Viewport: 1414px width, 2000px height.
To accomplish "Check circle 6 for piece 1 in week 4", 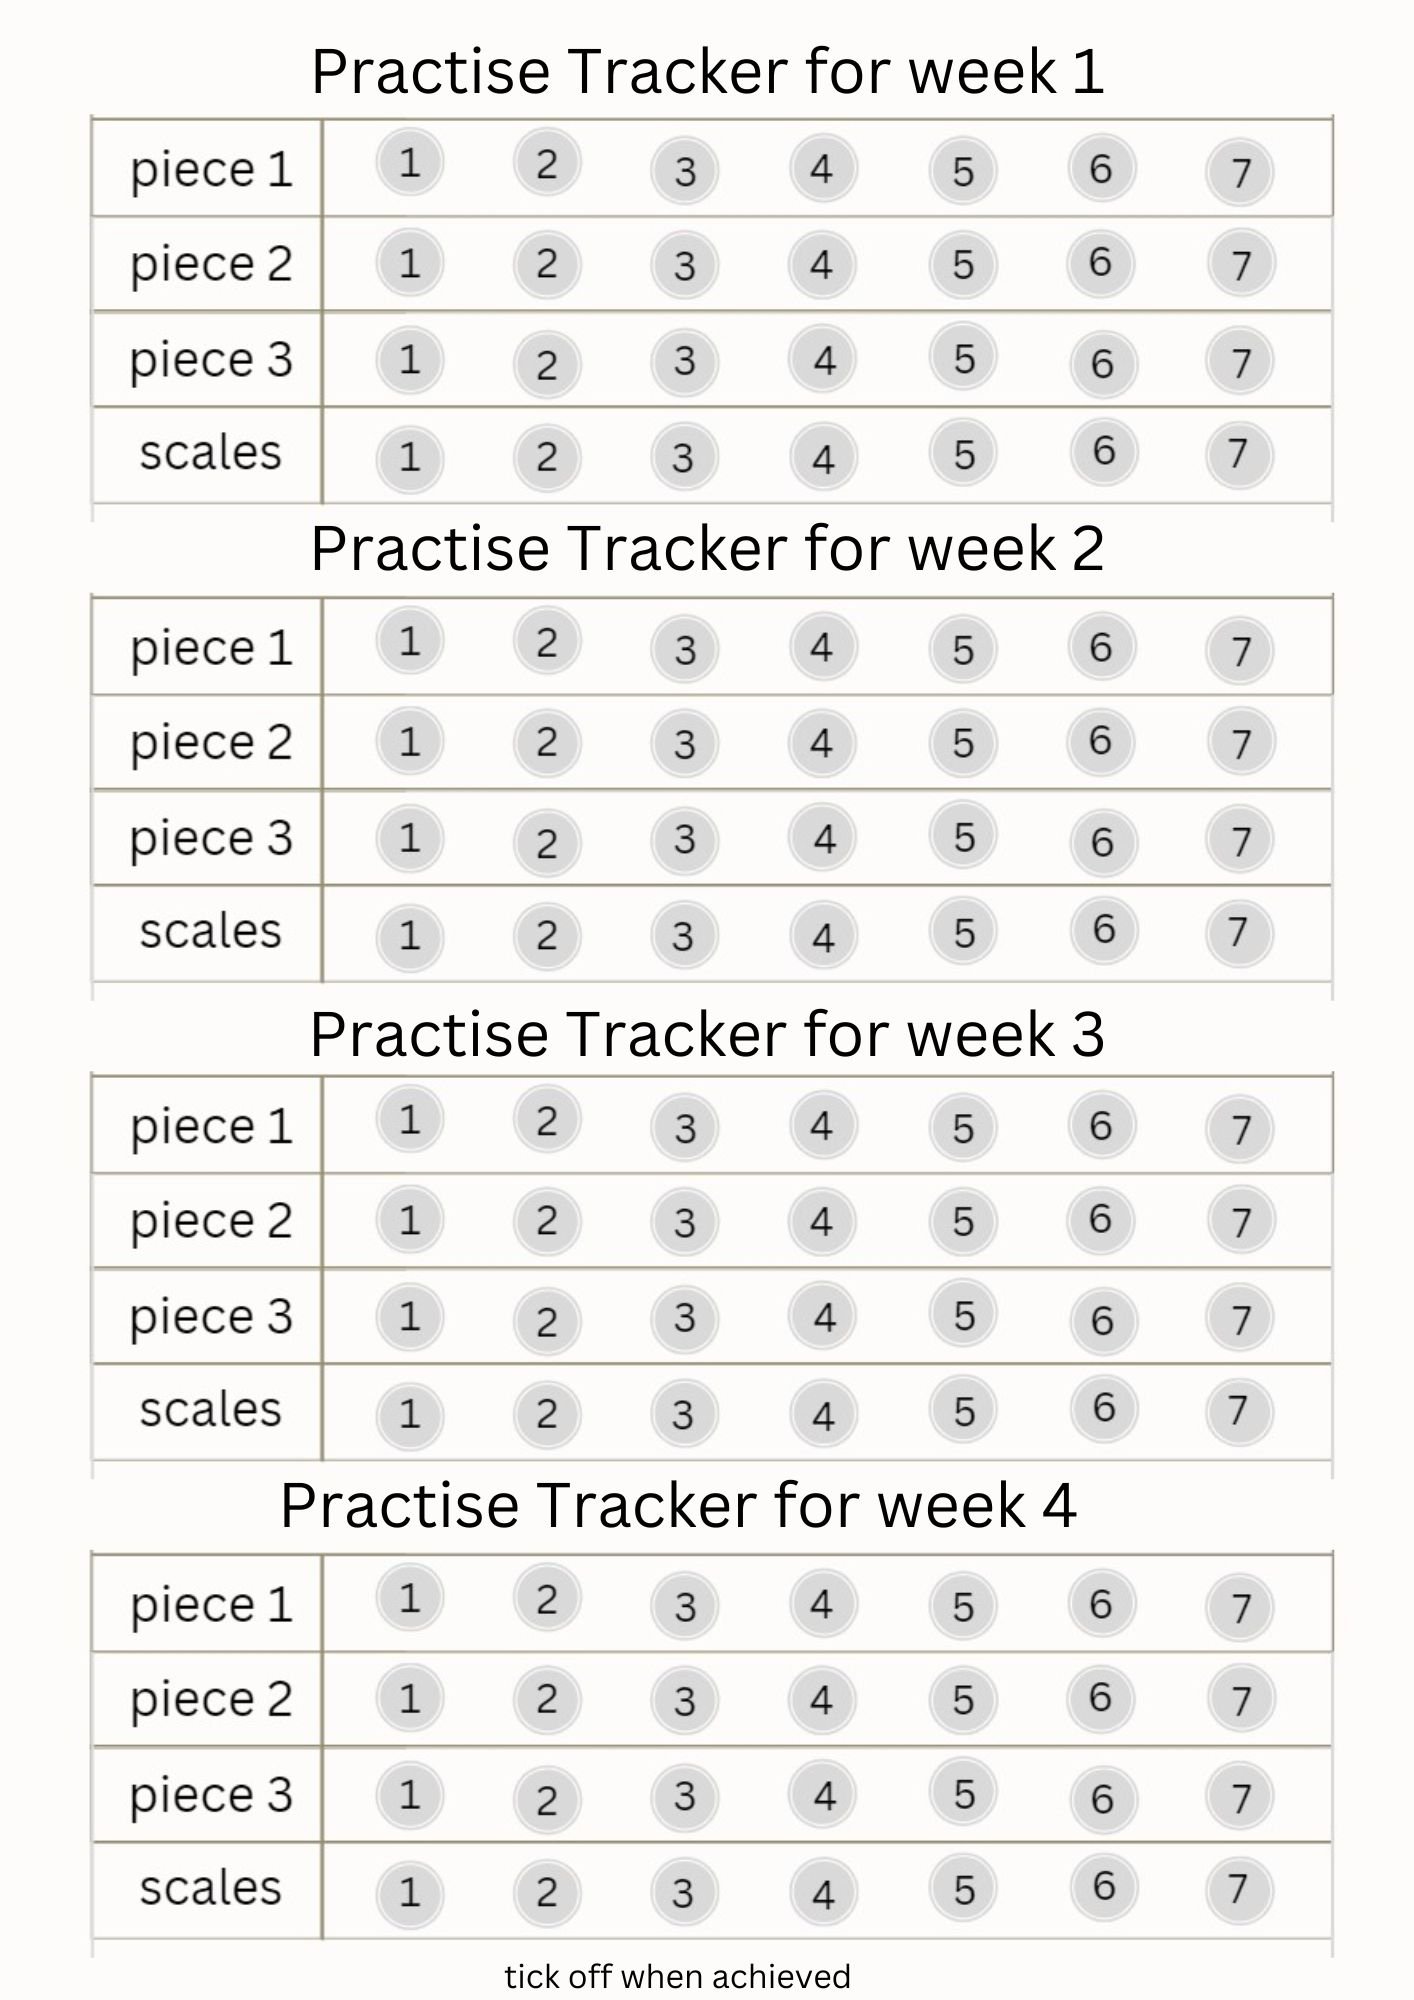I will pos(1100,1604).
